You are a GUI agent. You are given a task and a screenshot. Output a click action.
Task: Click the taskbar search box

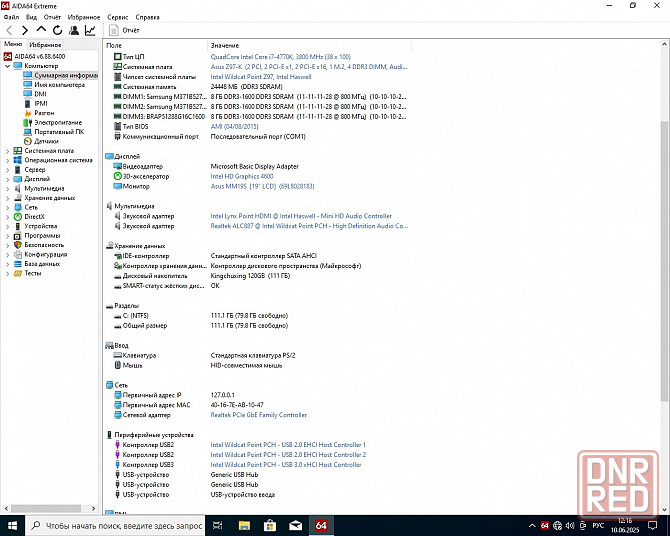coord(115,526)
